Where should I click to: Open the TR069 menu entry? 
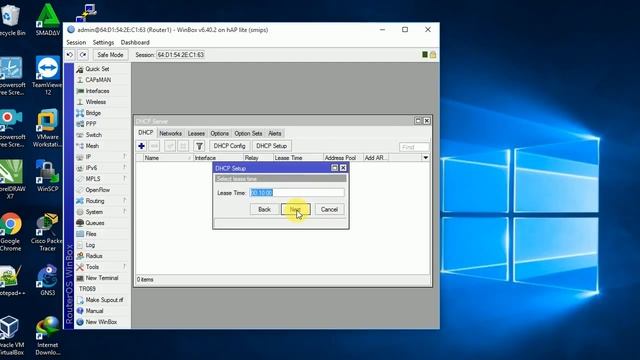click(87, 289)
